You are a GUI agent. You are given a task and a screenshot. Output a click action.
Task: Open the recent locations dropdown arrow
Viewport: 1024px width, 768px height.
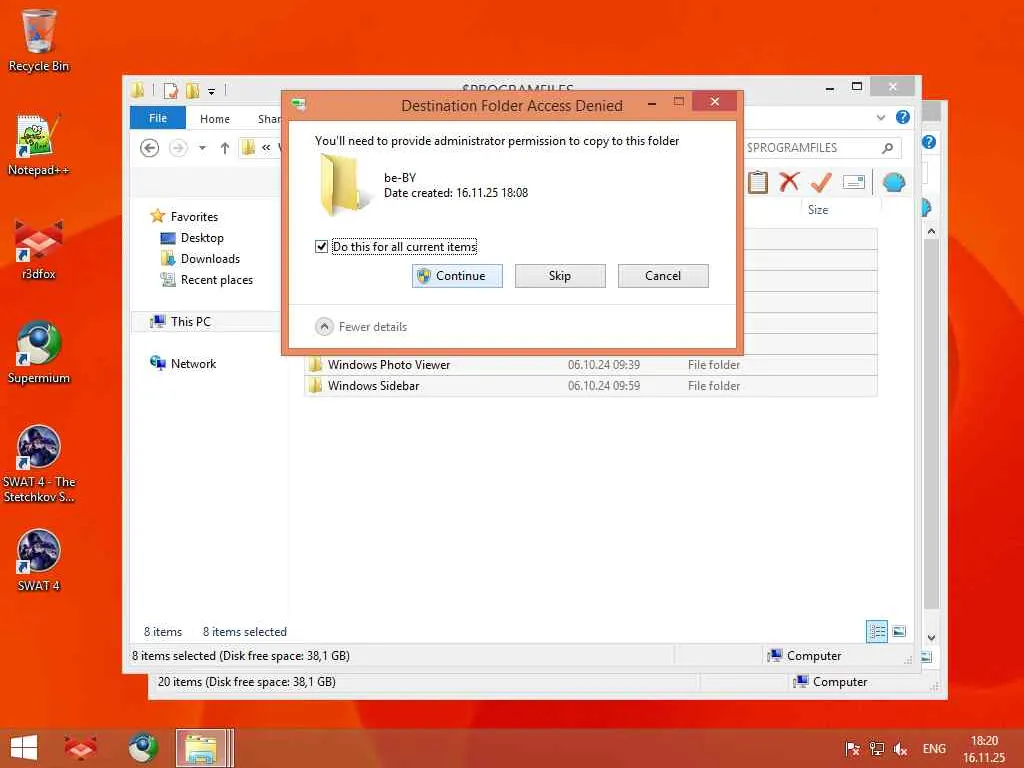click(x=202, y=148)
